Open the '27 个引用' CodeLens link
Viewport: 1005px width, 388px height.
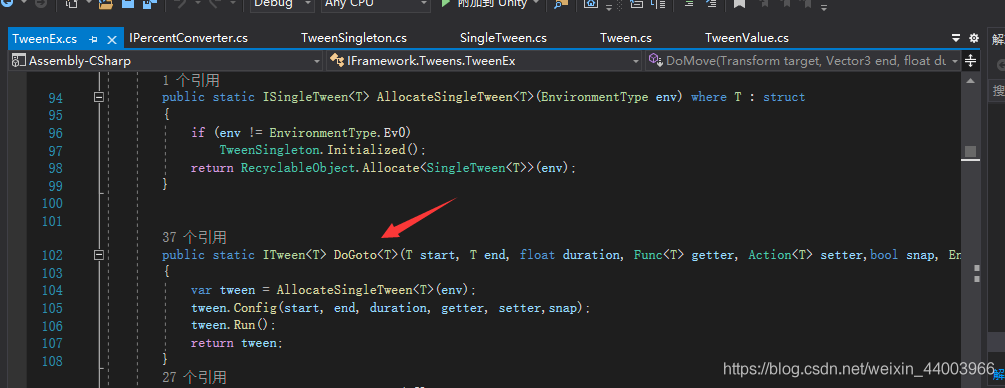pos(194,377)
